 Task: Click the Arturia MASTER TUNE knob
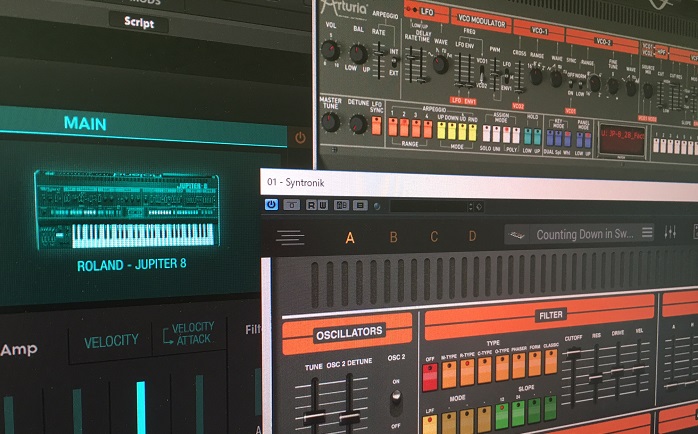point(330,122)
